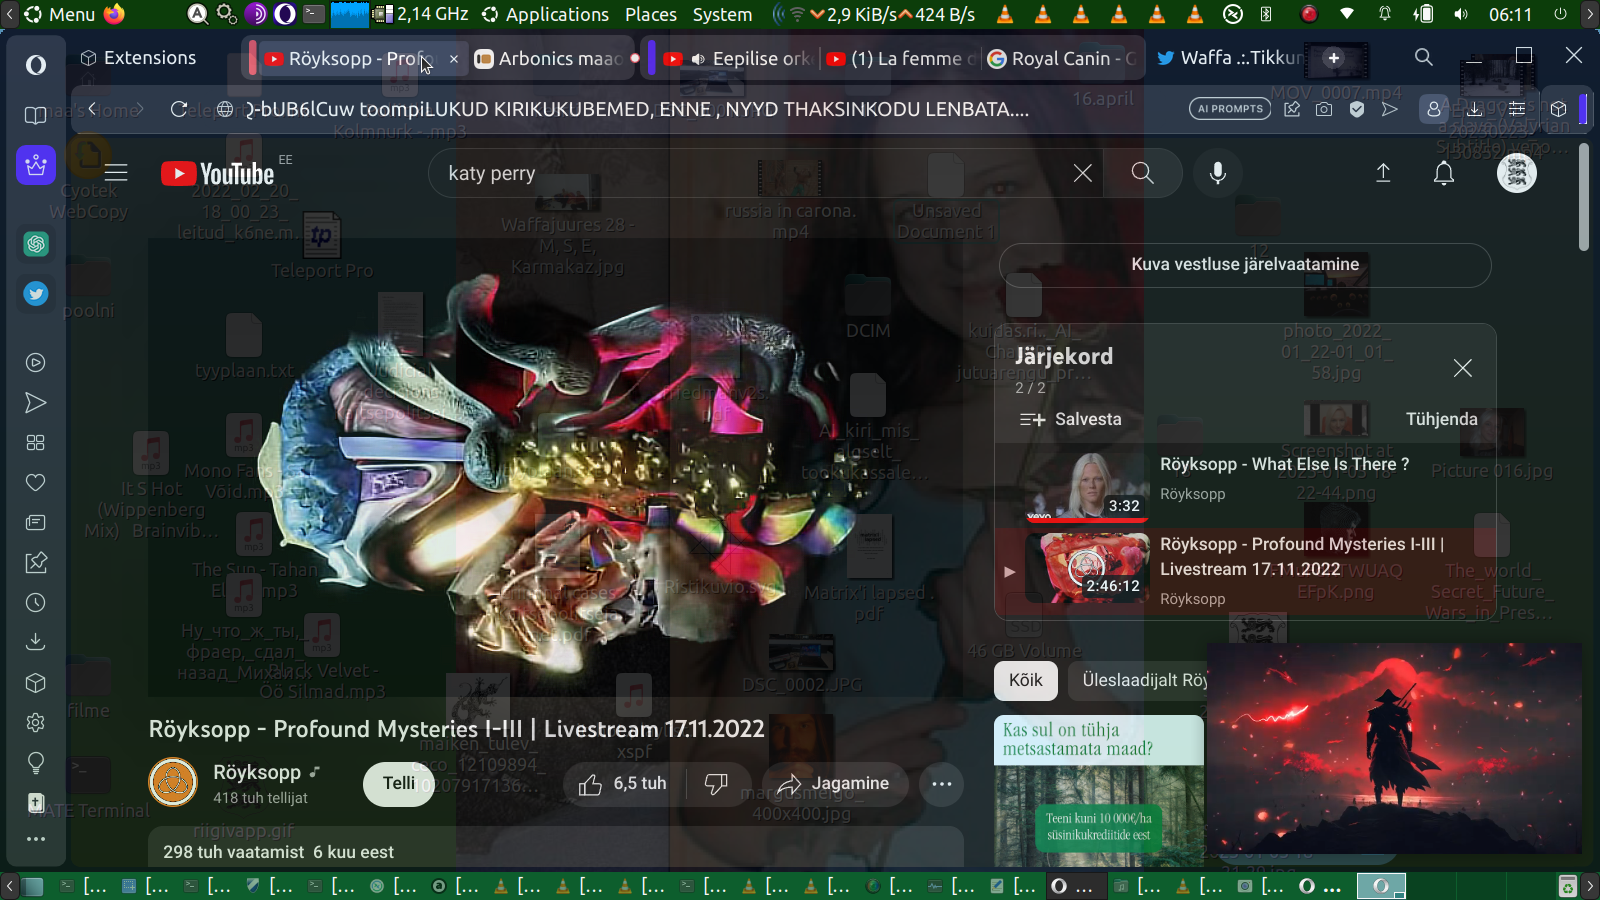
Task: Launch Firefox from the top panel
Action: 114,14
